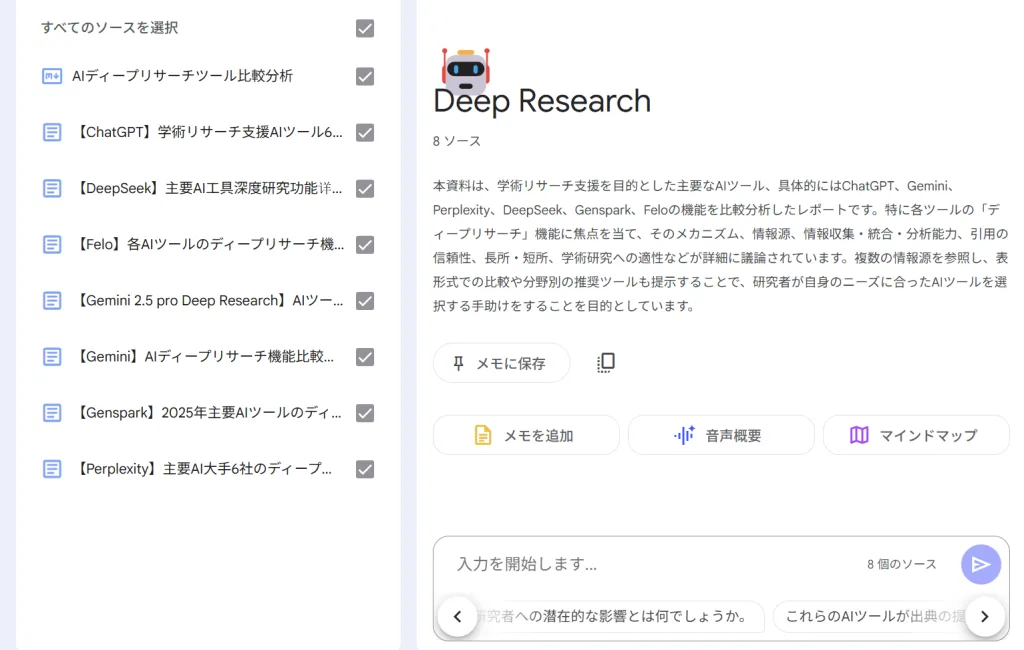Click the 8 個のソース label in chat box
The image size is (1024, 650).
[901, 564]
